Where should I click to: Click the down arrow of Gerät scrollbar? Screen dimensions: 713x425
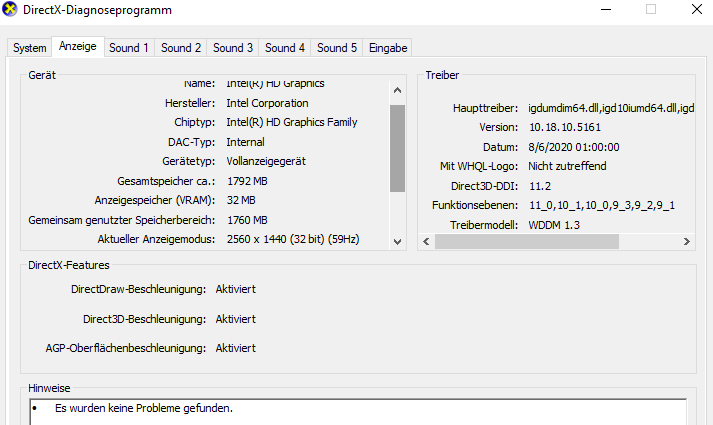coord(397,241)
